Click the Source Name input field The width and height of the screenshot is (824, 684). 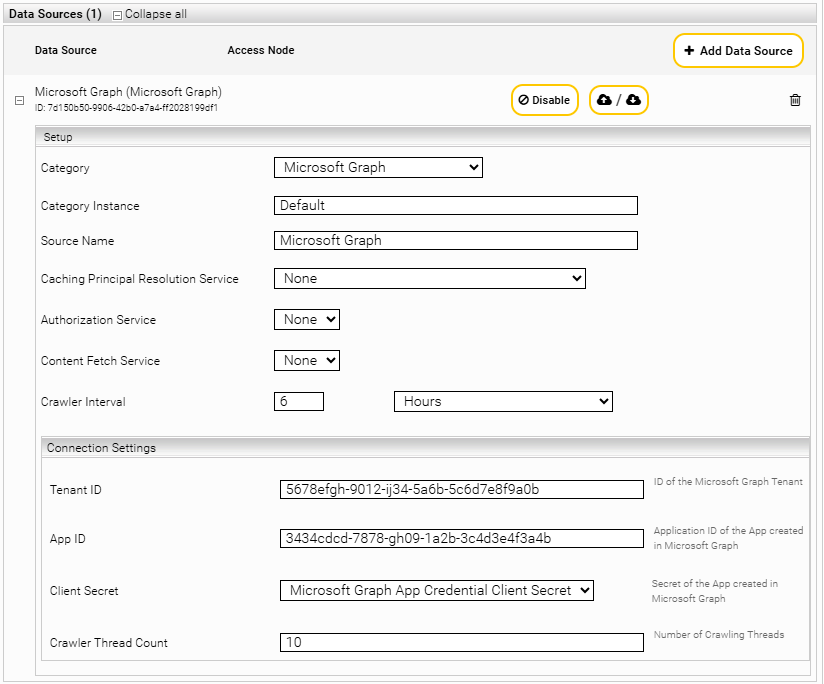pyautogui.click(x=455, y=241)
